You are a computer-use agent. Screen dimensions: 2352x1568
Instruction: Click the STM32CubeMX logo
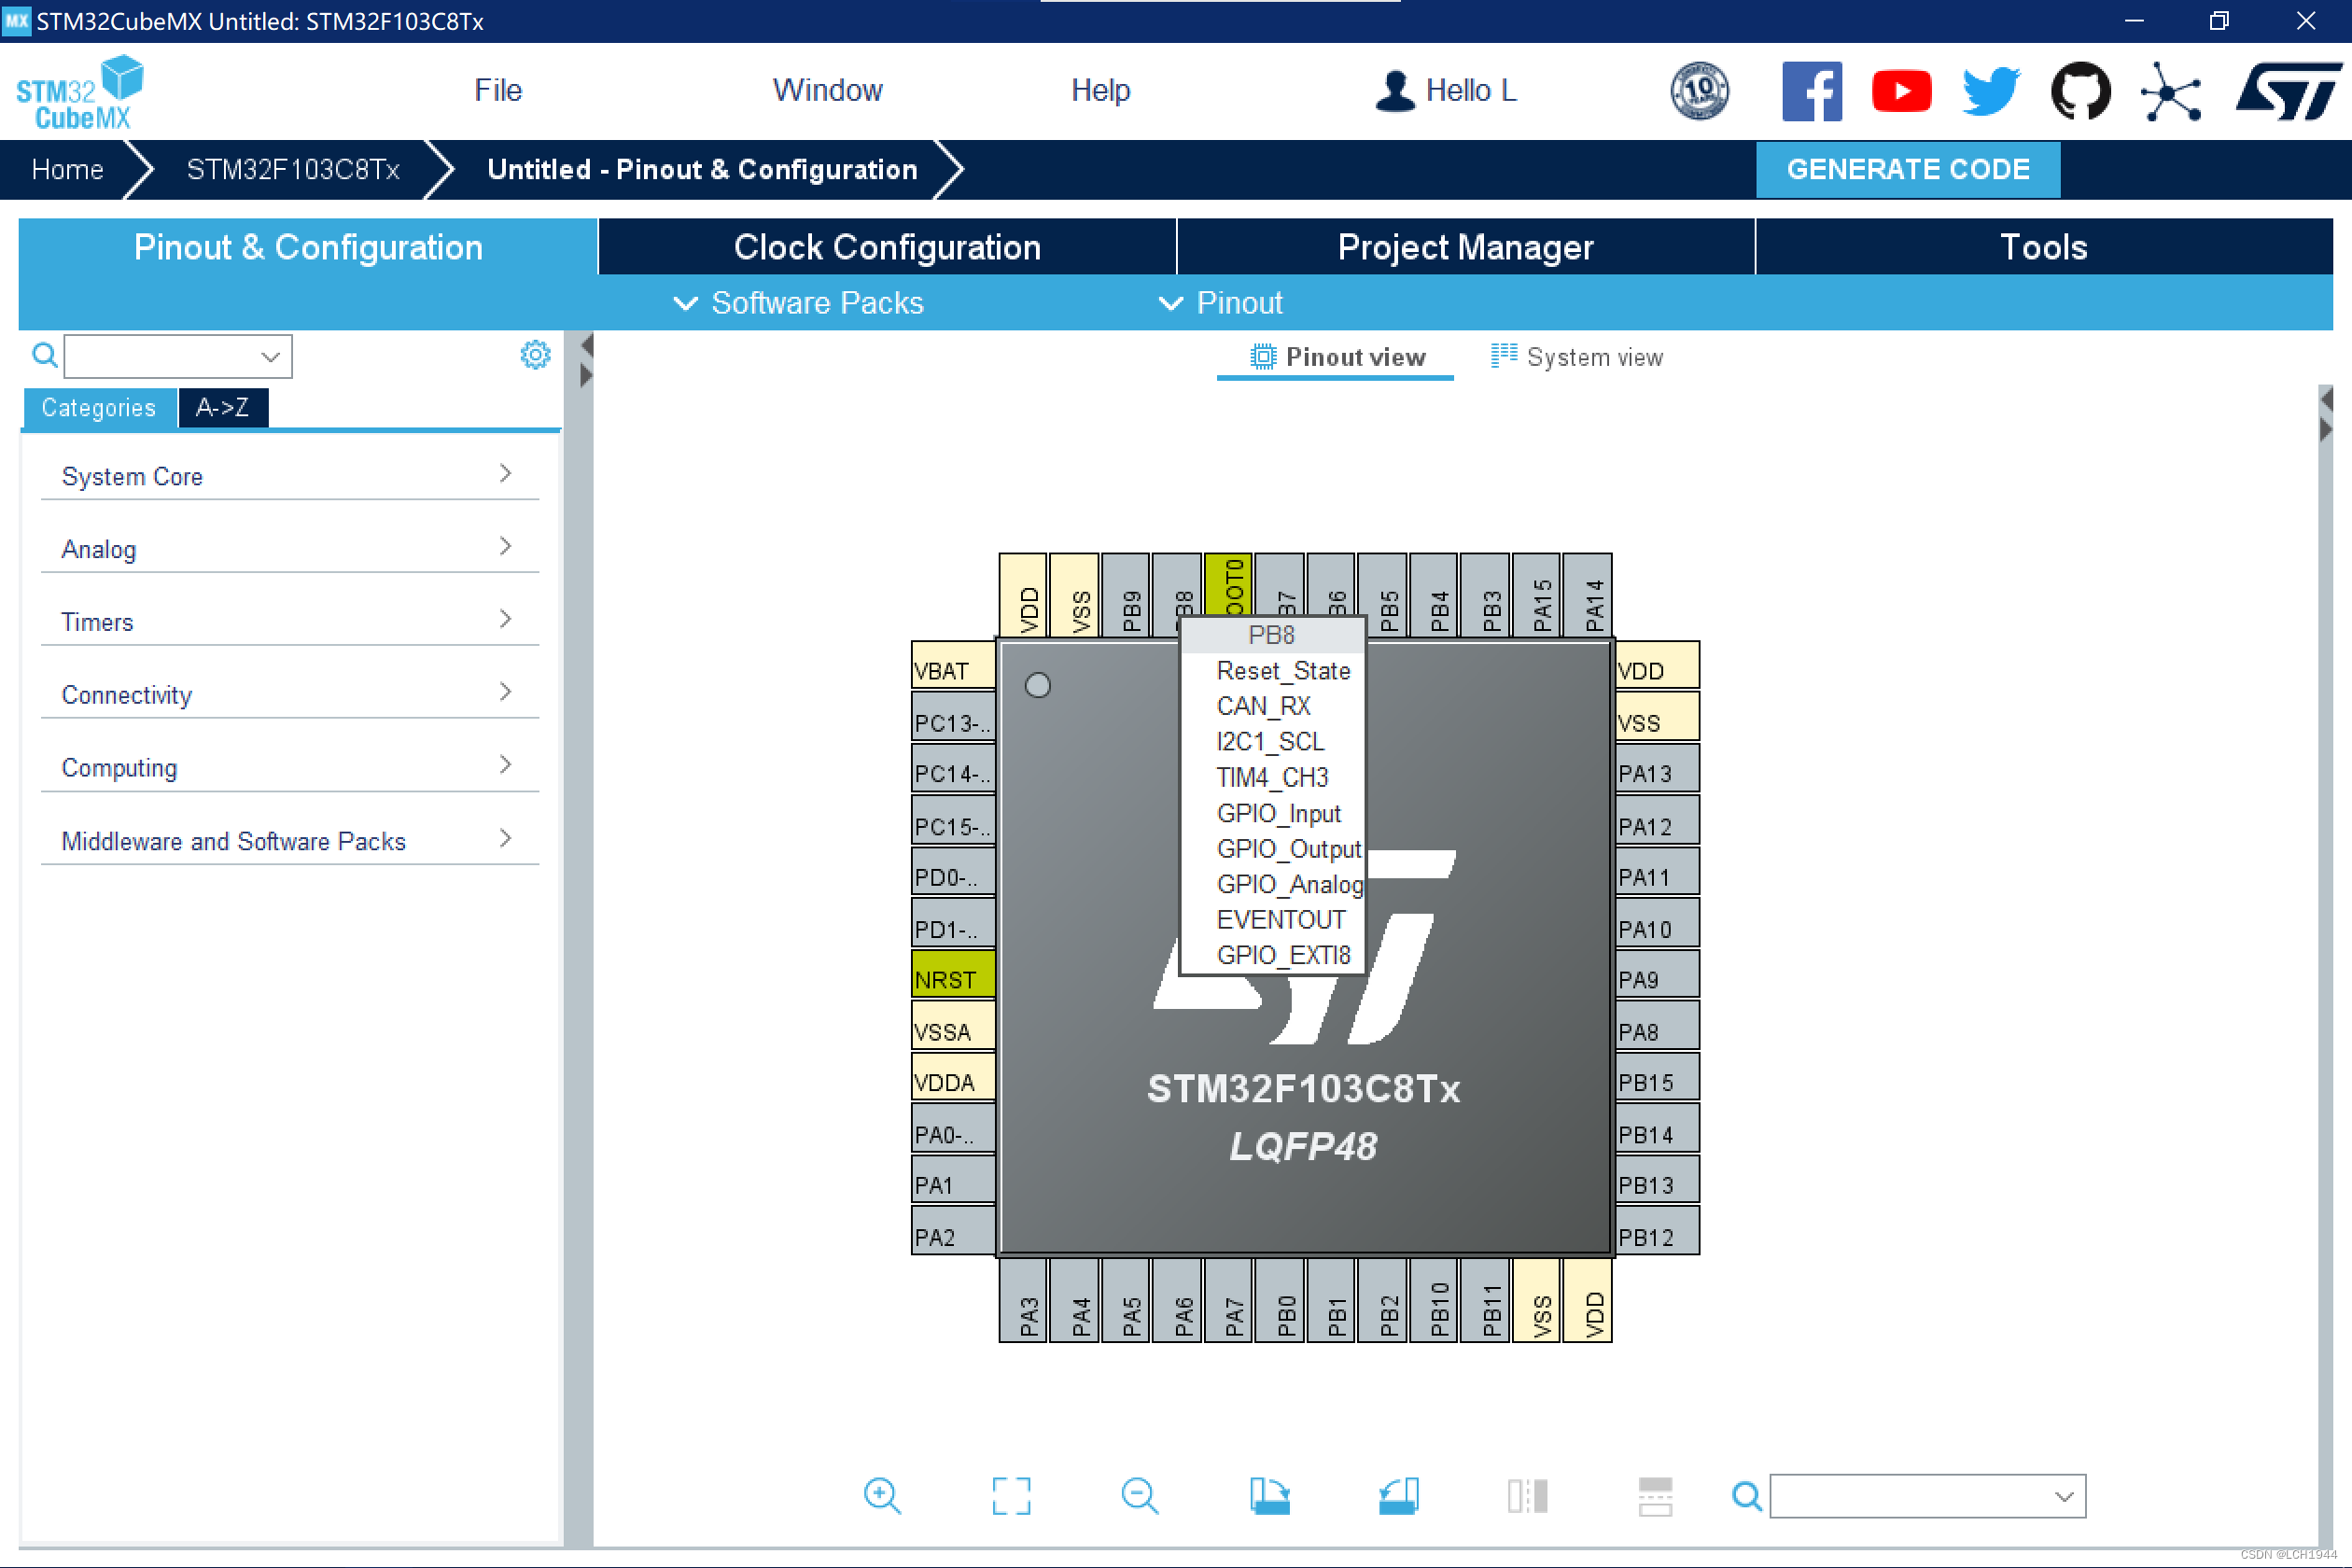point(80,92)
